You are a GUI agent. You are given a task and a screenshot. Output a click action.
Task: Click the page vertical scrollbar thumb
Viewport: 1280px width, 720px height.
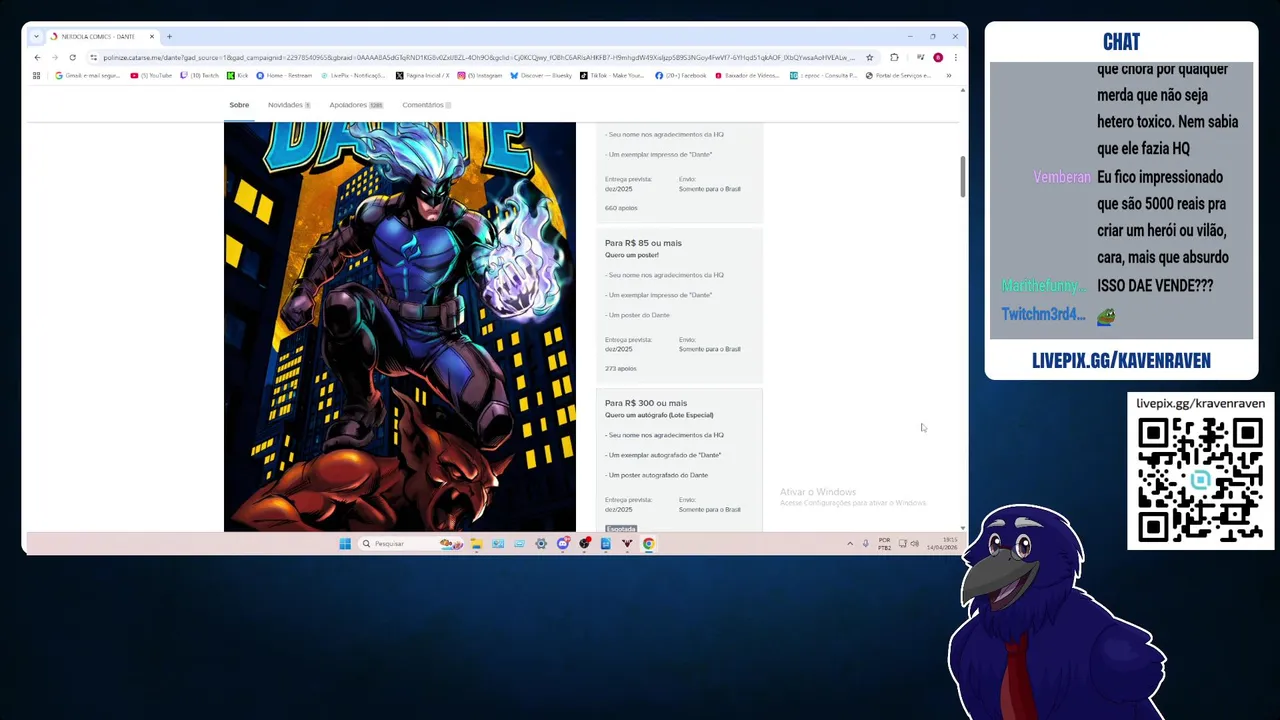click(963, 176)
